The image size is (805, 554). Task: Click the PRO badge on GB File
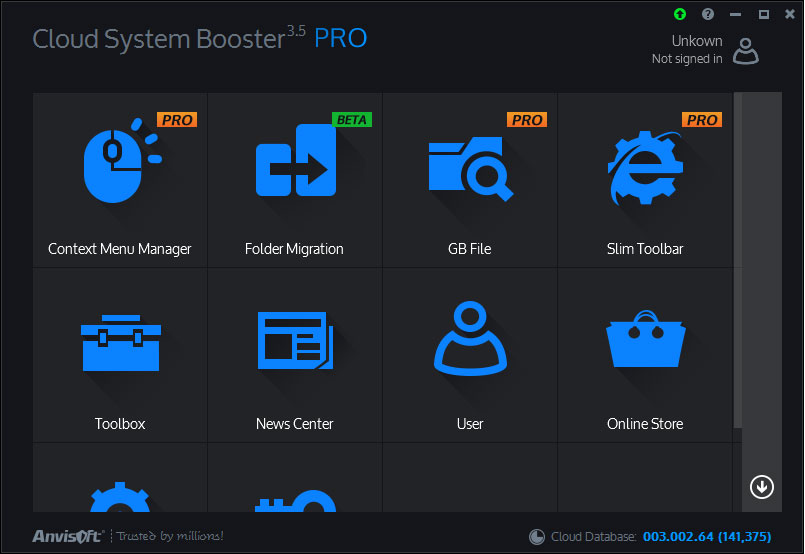click(x=527, y=120)
